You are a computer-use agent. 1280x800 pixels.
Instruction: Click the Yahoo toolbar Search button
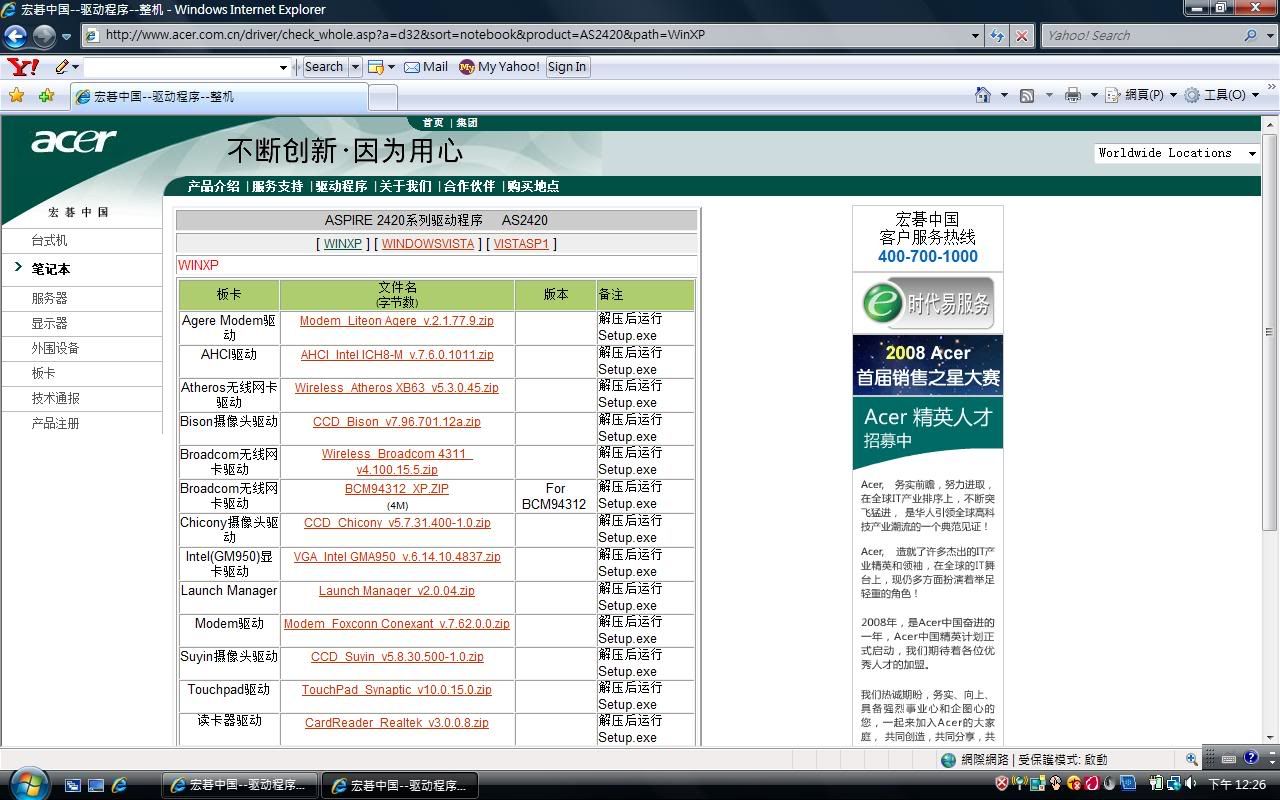tap(324, 67)
